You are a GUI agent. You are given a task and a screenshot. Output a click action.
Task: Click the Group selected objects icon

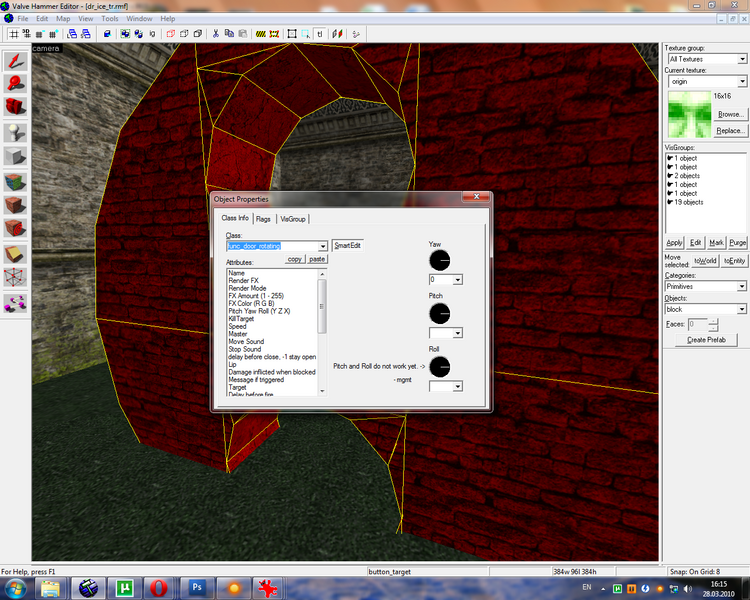[x=125, y=34]
